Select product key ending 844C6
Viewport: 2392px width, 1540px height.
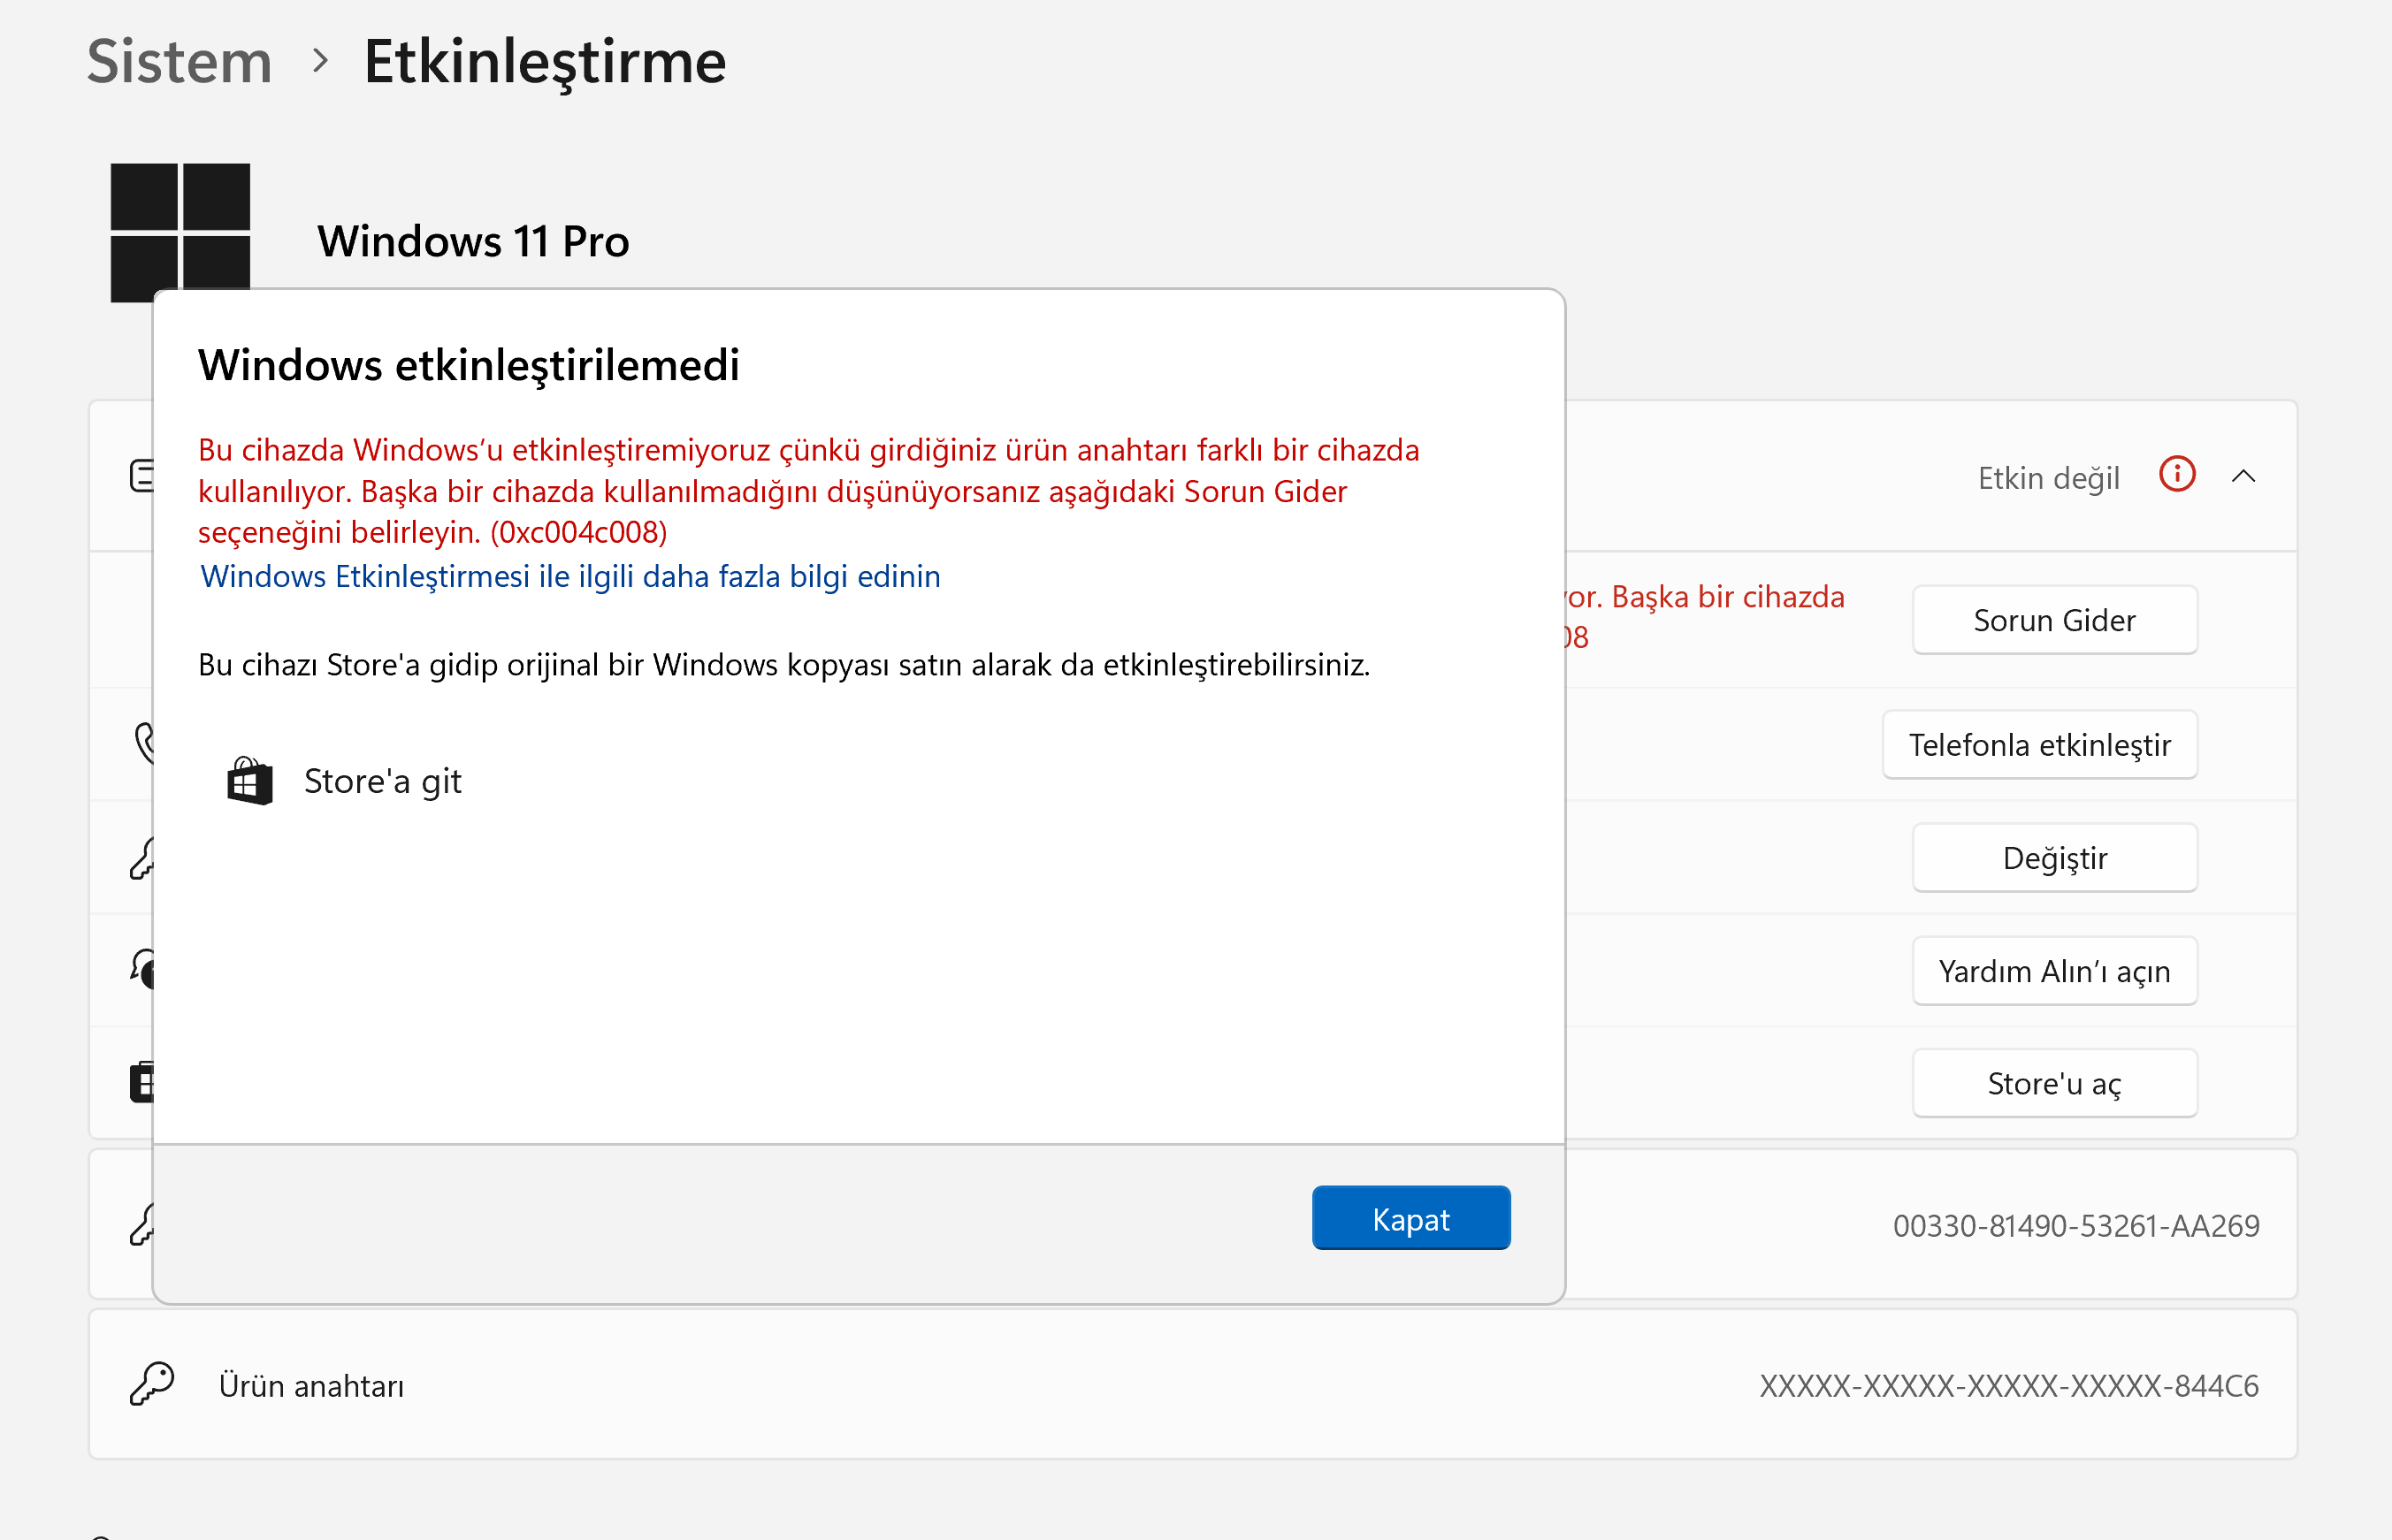pos(2009,1385)
